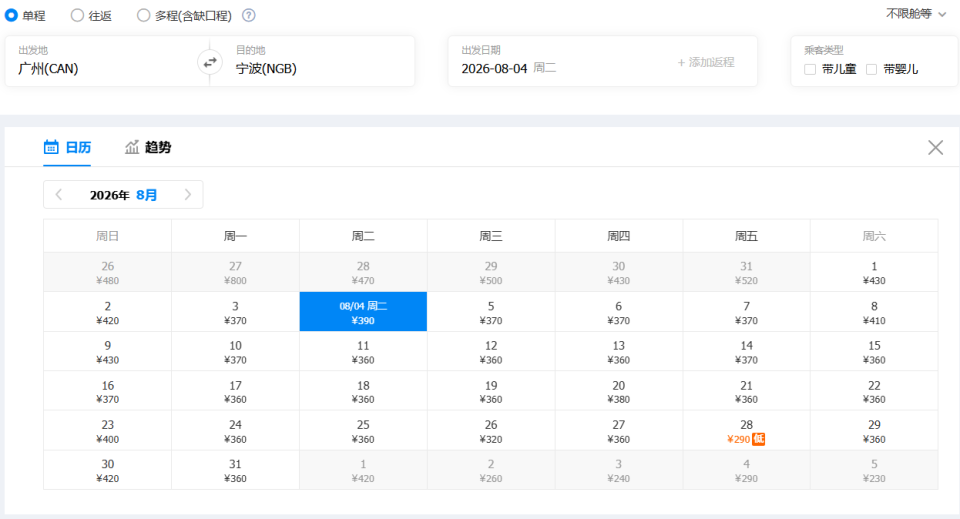The height and width of the screenshot is (519, 960).
Task: Choose September 1 priced ¥420
Action: [363, 471]
